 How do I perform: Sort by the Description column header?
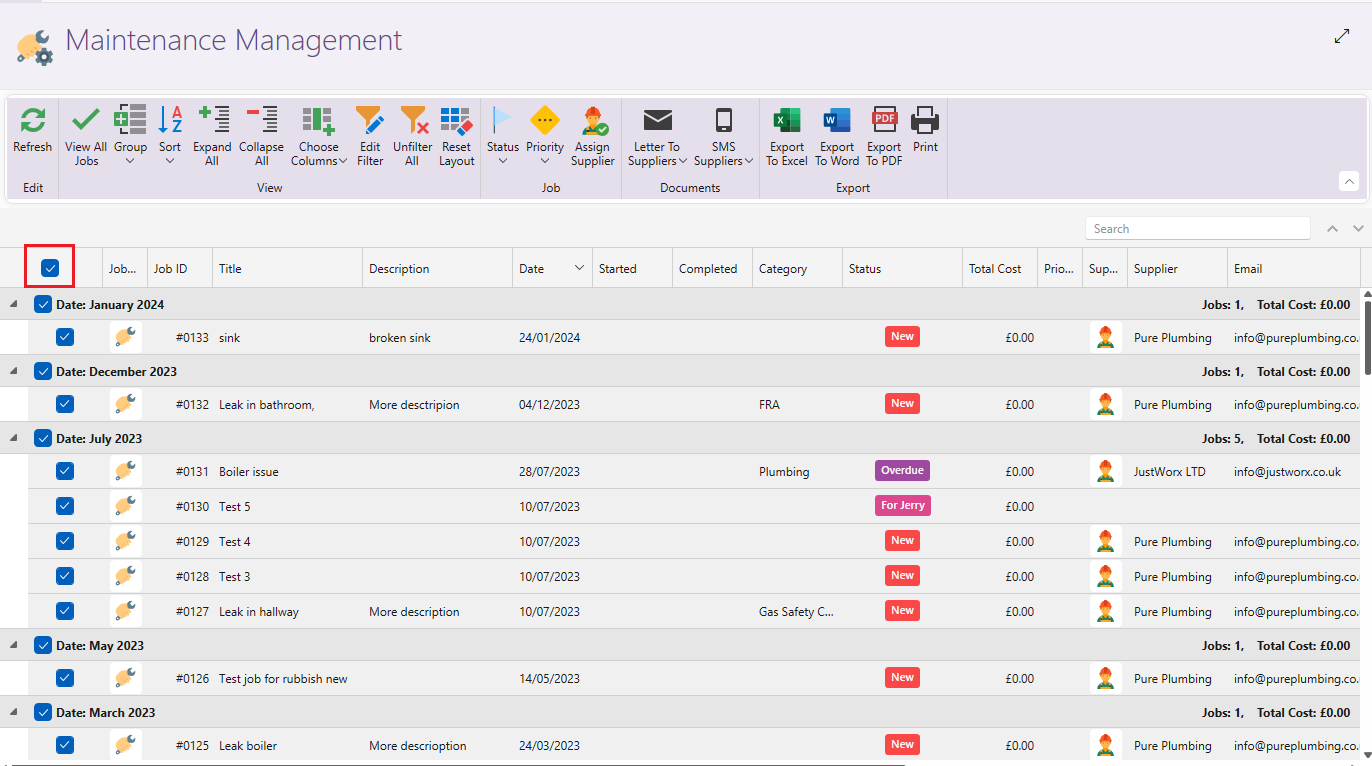pos(438,268)
